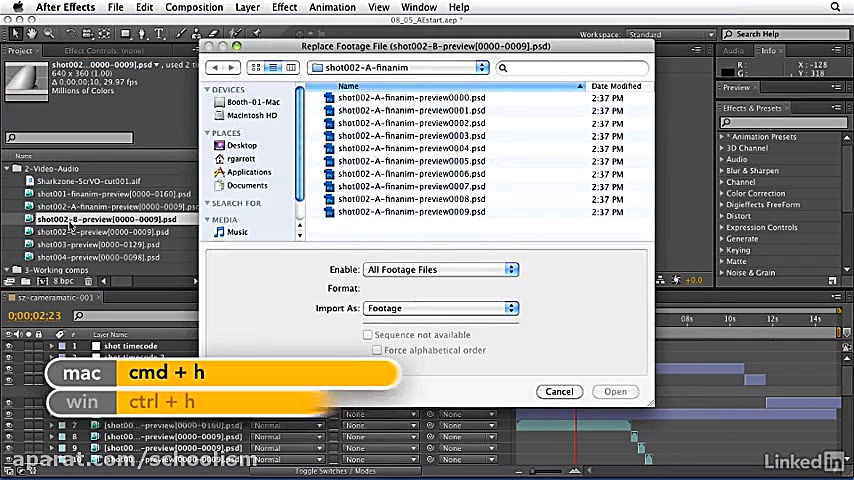Select the Roto Brush tool

pyautogui.click(x=235, y=33)
